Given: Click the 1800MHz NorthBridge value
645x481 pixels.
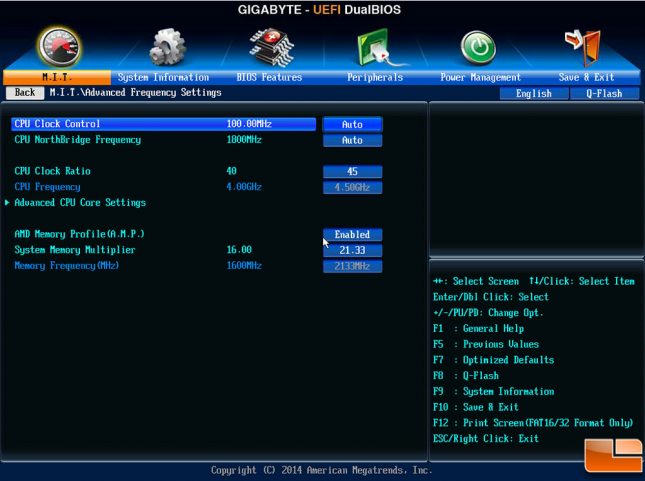Looking at the screenshot, I should click(x=244, y=139).
